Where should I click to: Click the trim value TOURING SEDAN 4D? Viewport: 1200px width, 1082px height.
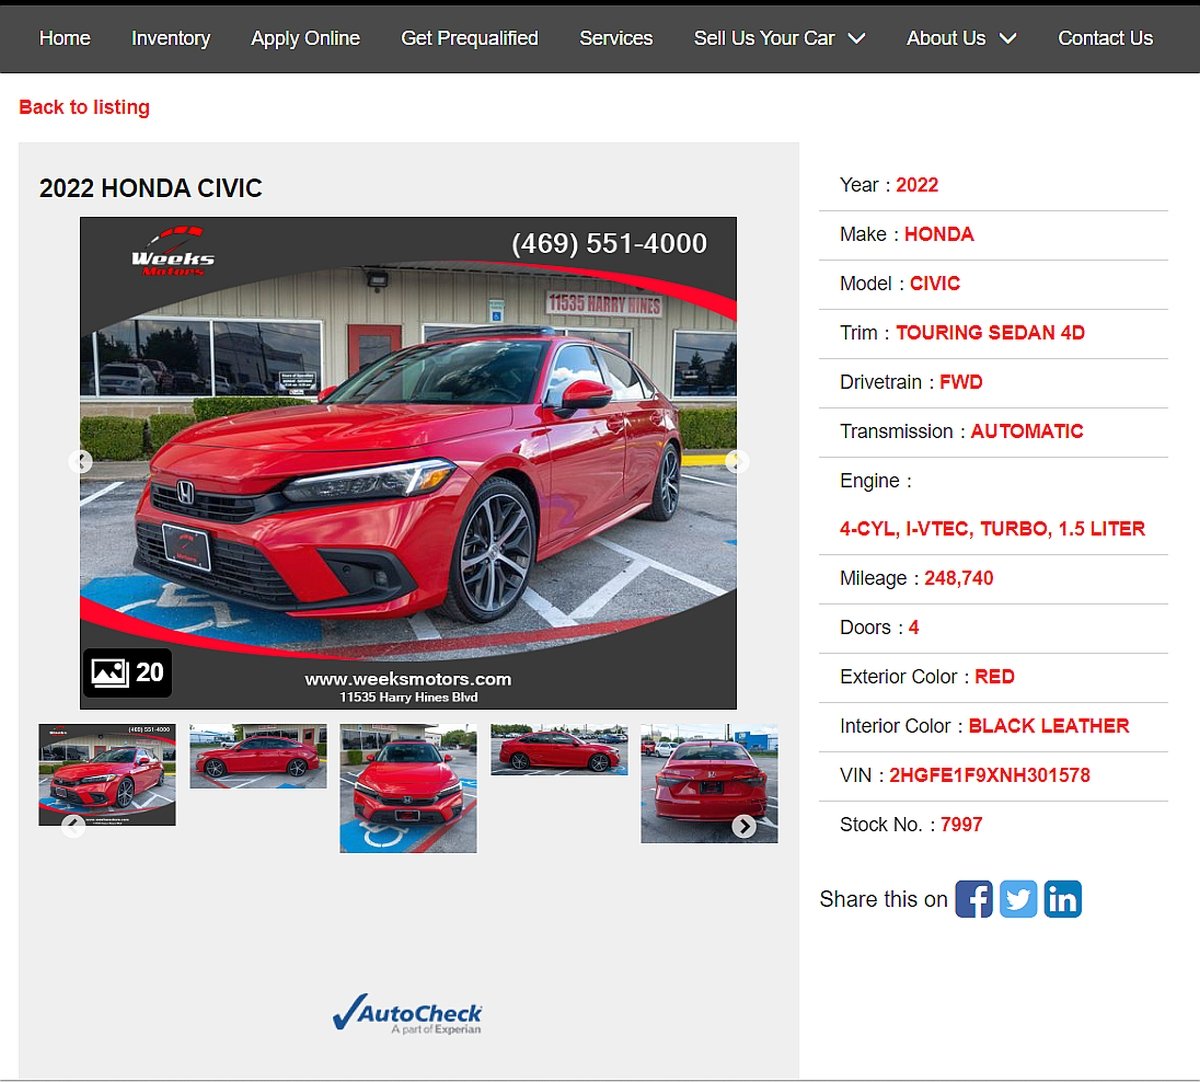[x=990, y=332]
